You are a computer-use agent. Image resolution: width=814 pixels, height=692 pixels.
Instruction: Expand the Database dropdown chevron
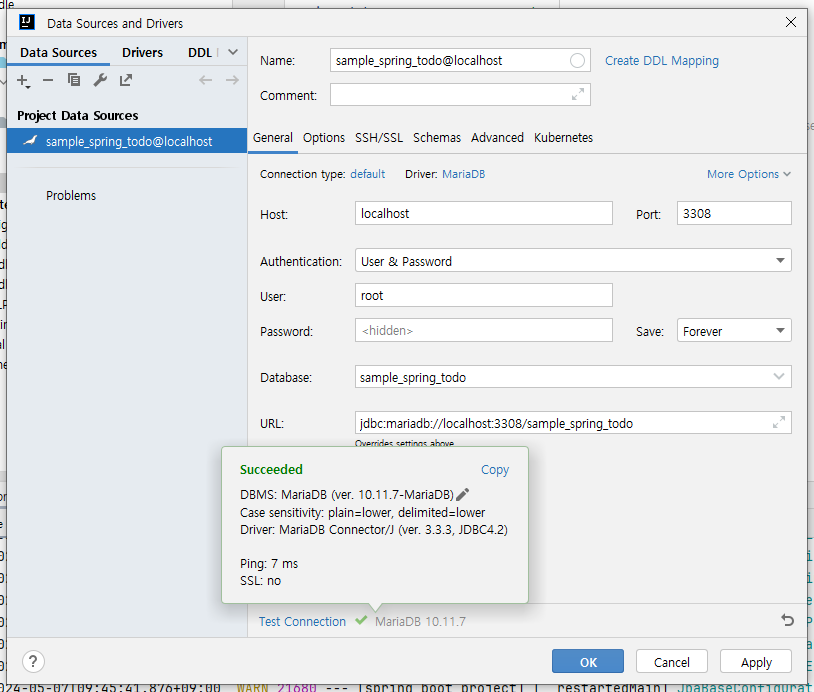point(779,376)
